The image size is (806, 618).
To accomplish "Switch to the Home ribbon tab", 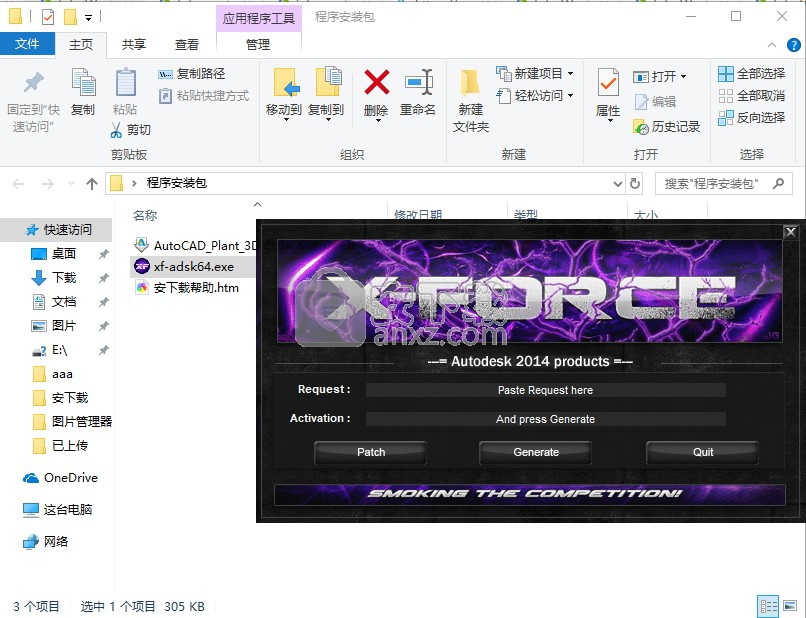I will tap(81, 45).
